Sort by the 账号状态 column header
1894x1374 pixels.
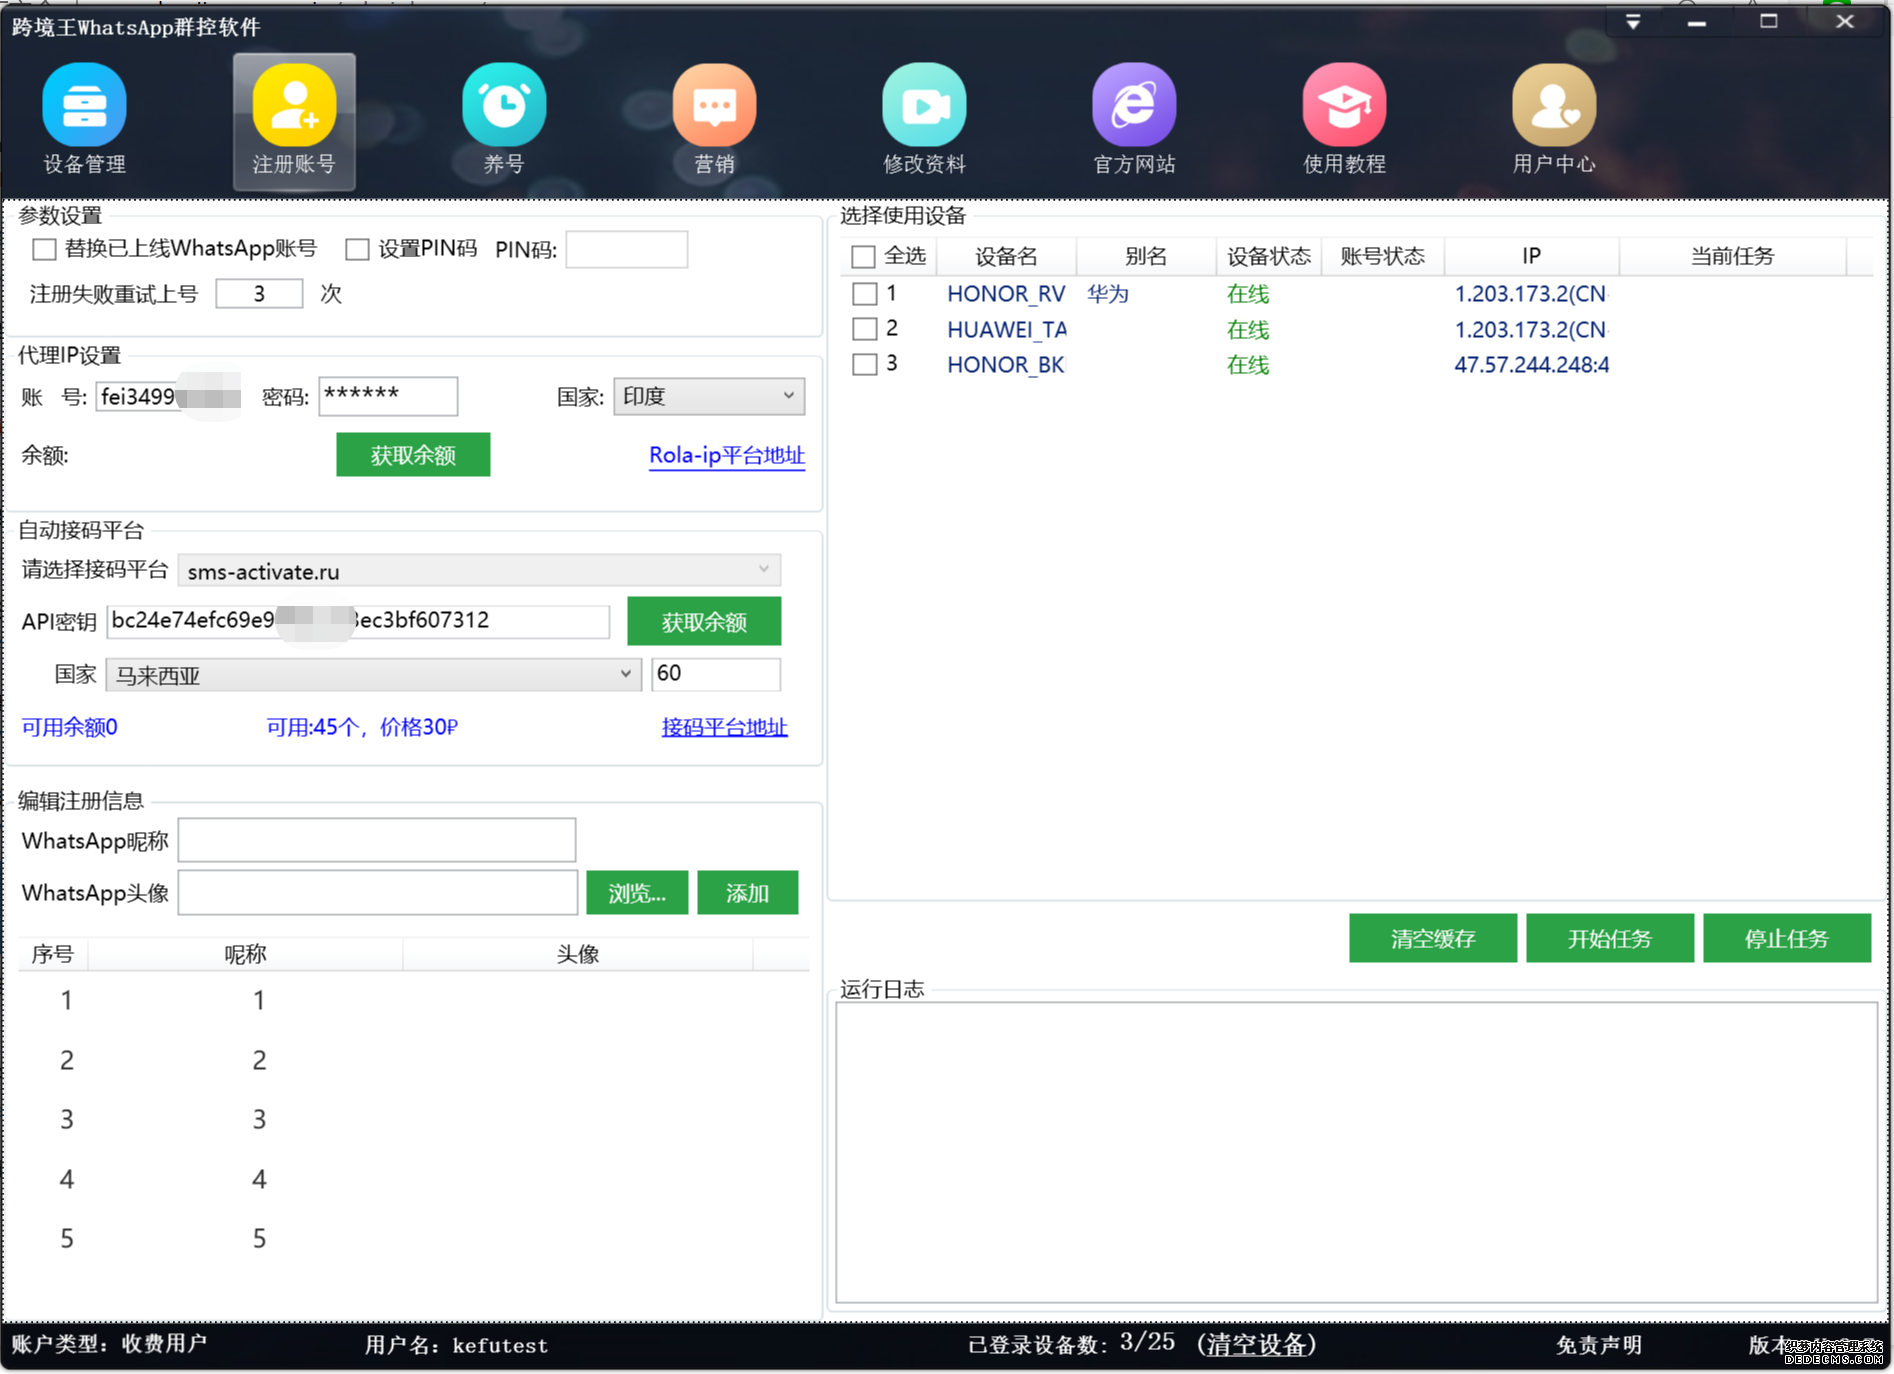pos(1383,257)
